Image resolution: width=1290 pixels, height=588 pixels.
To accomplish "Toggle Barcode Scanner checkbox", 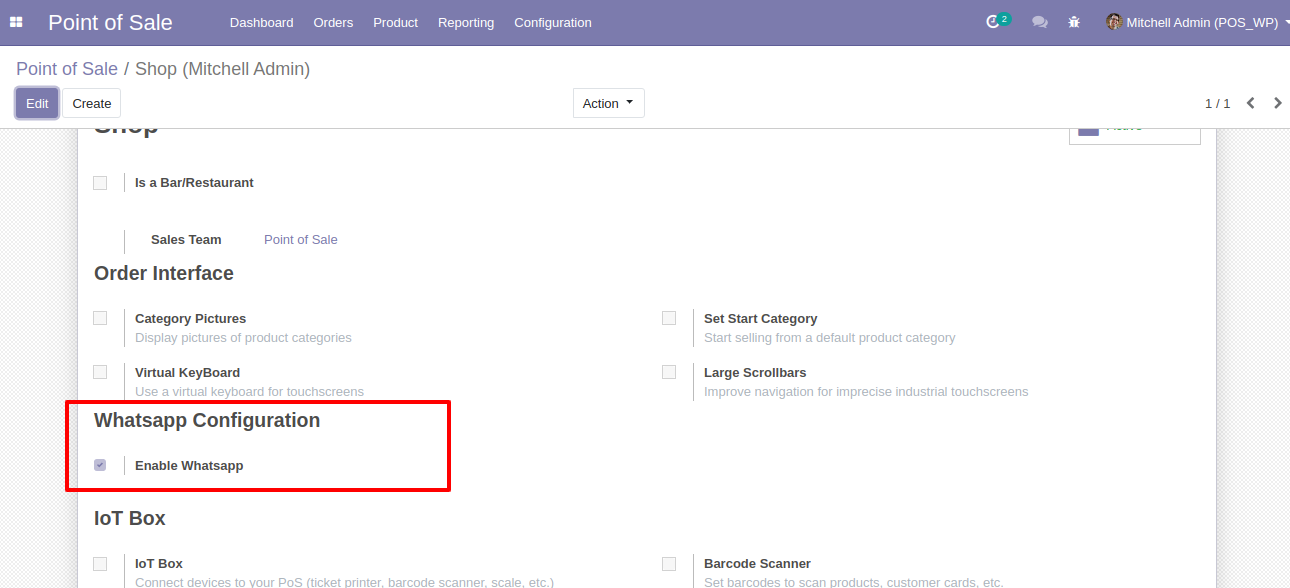I will [x=669, y=564].
